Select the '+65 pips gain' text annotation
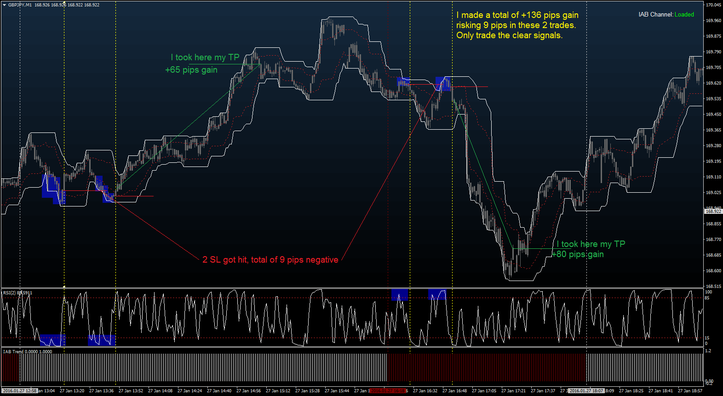The height and width of the screenshot is (396, 723). coord(191,71)
